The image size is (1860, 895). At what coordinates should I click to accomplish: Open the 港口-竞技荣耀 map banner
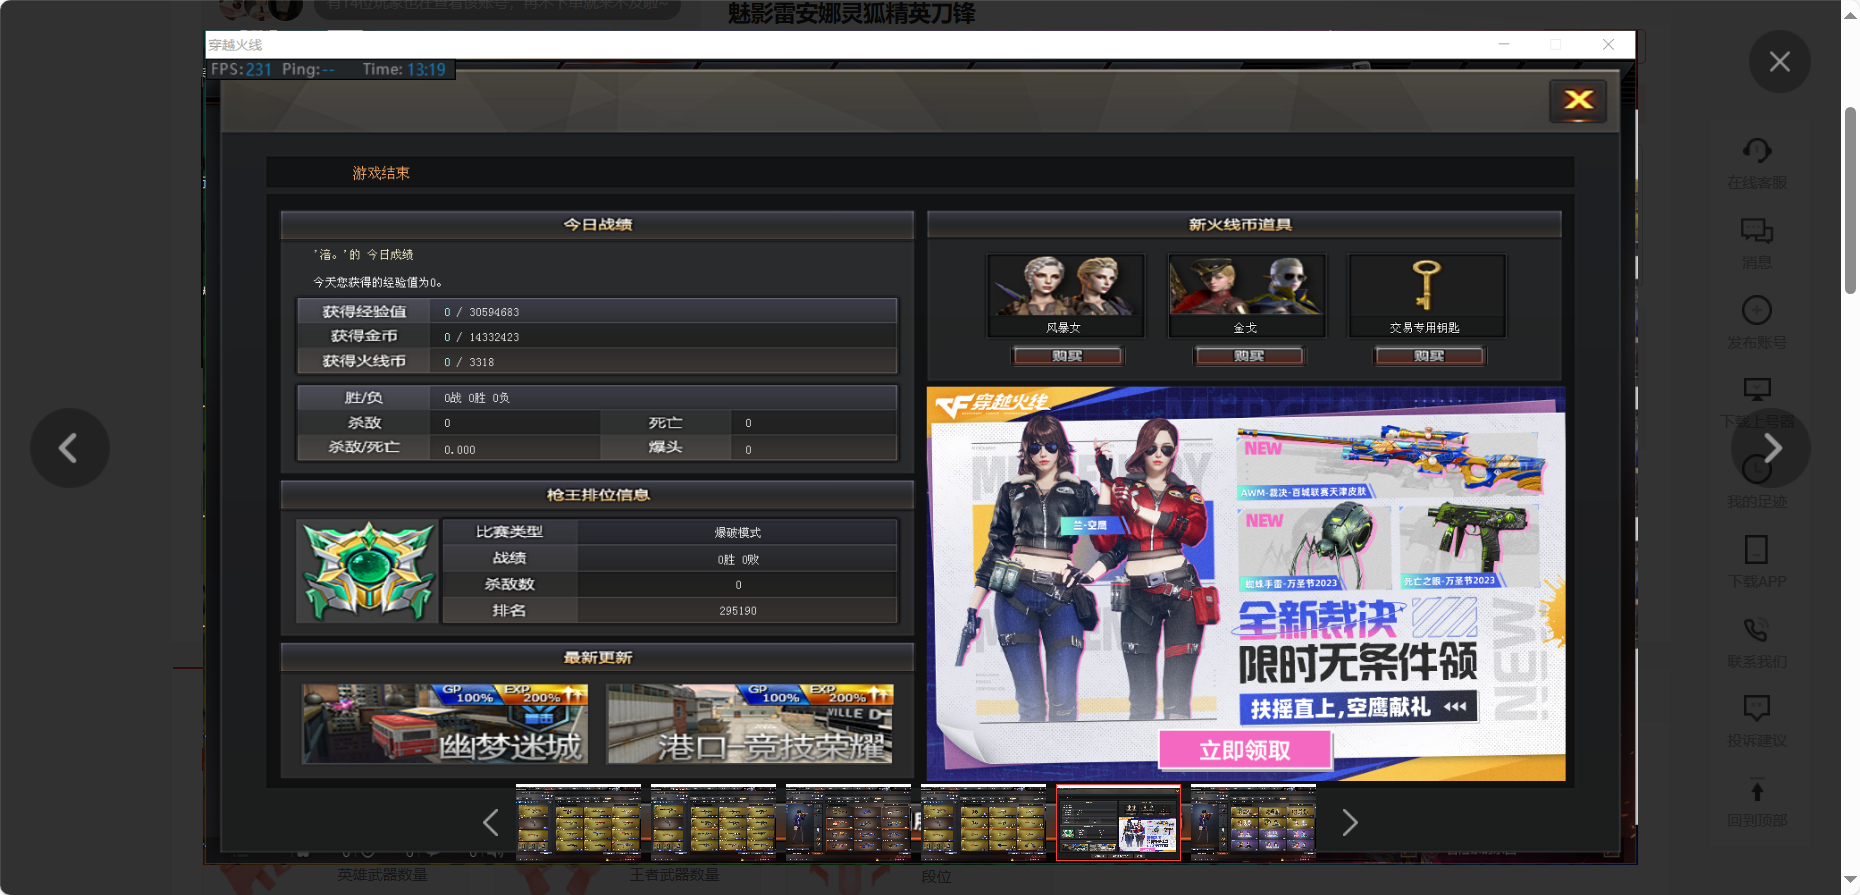pos(749,724)
